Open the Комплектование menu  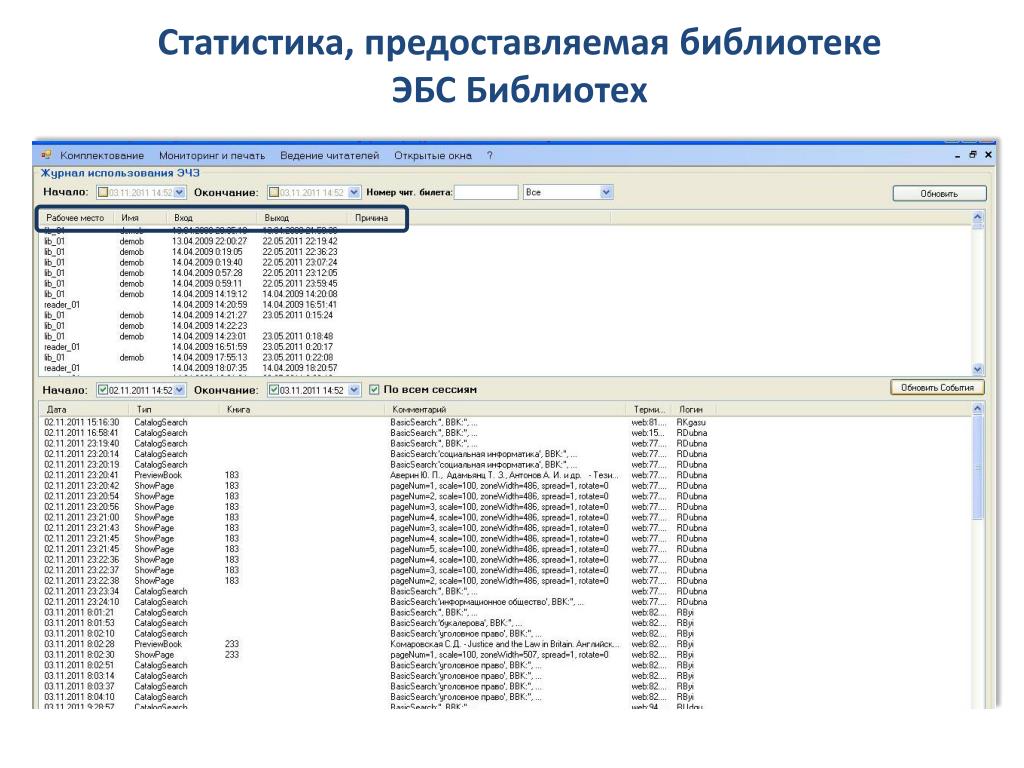102,155
